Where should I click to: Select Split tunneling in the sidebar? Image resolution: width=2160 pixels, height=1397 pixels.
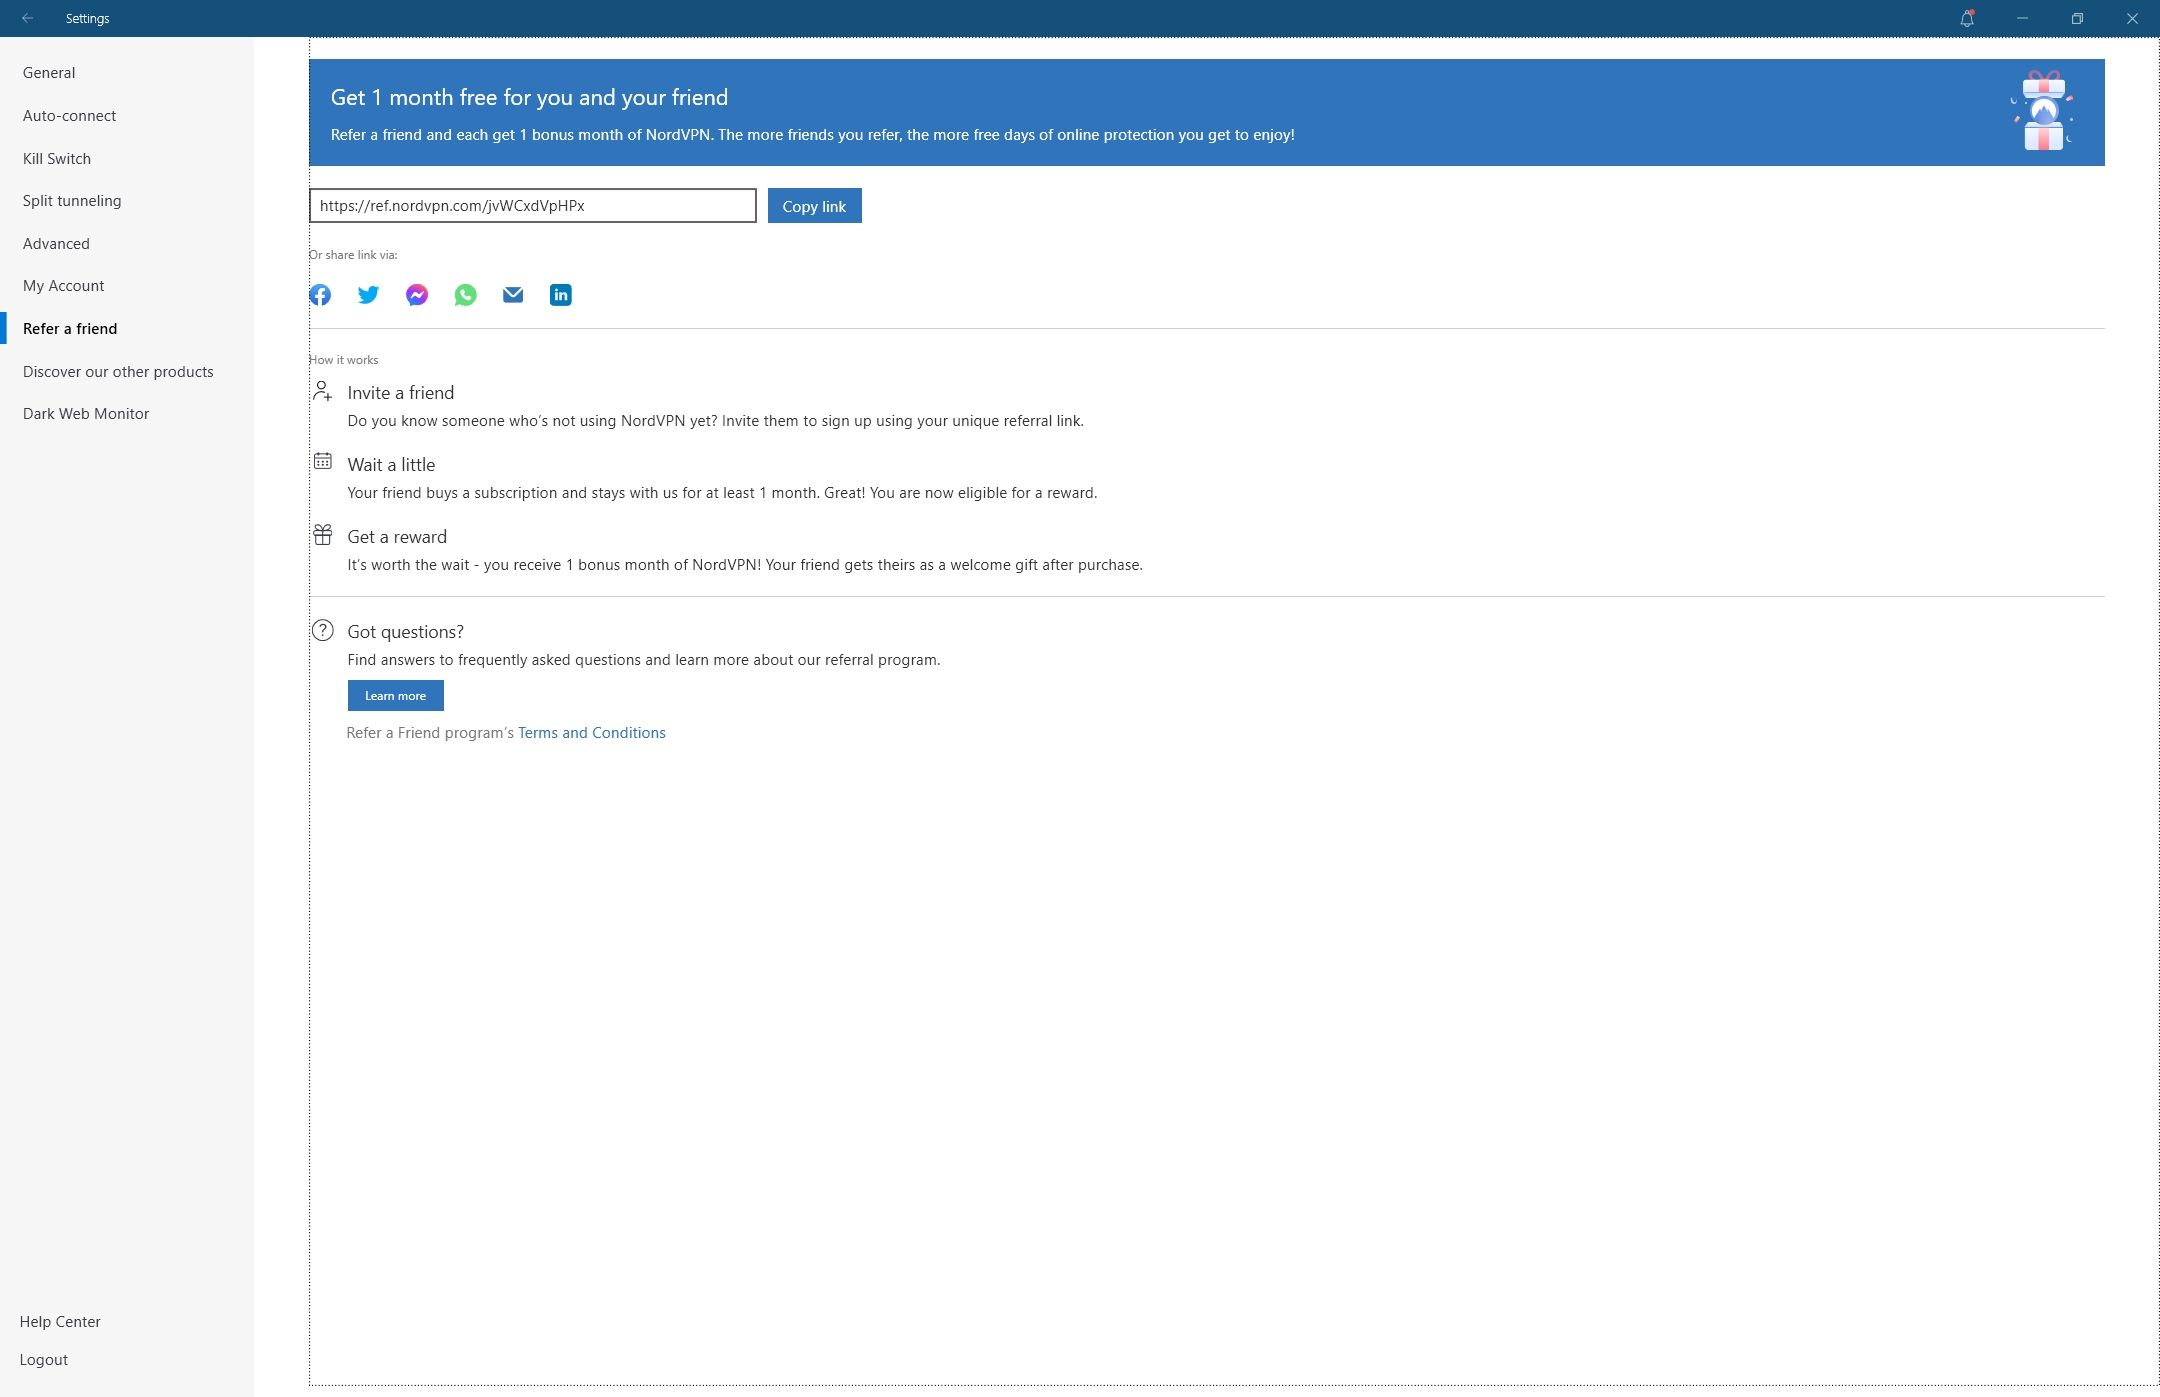point(72,201)
